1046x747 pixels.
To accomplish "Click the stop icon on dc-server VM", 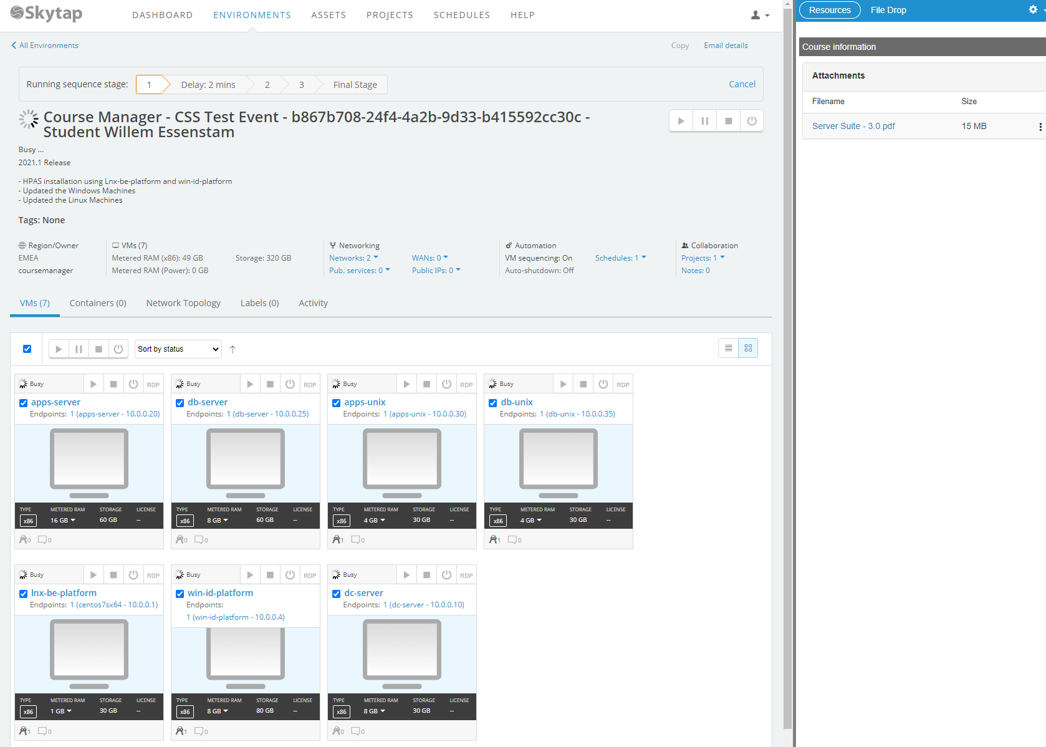I will pos(427,575).
